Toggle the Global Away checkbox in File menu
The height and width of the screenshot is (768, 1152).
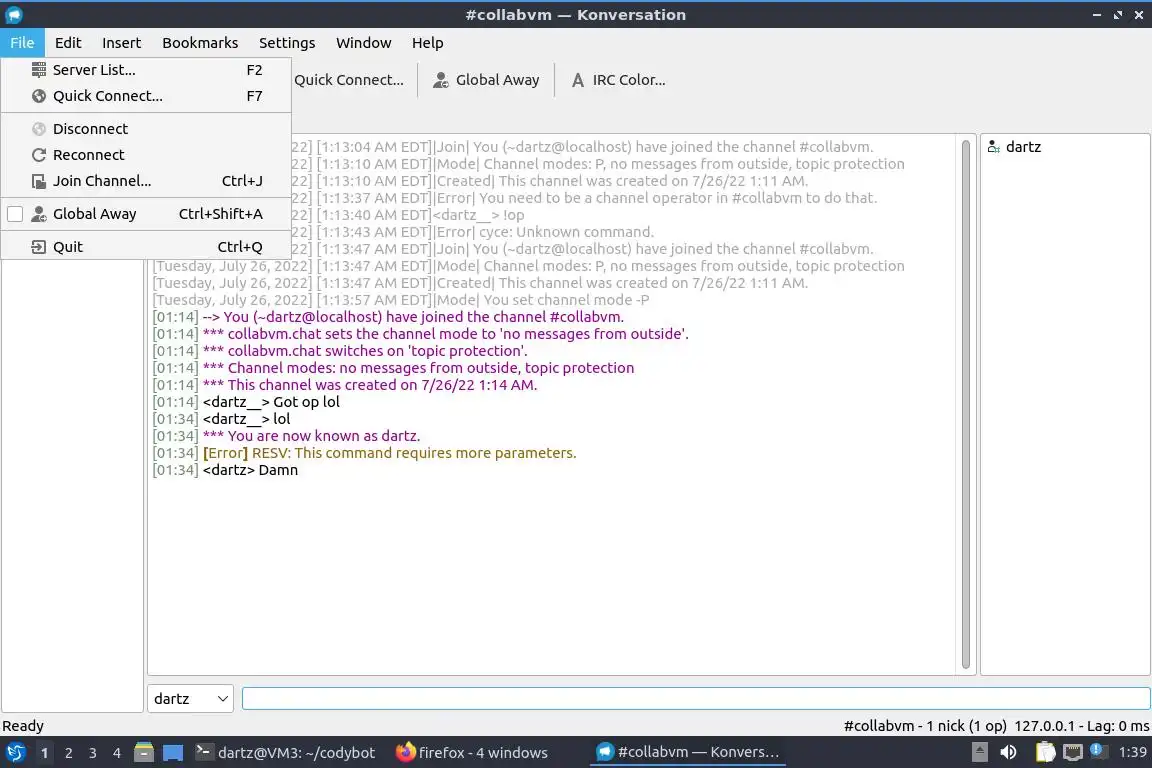[x=15, y=214]
